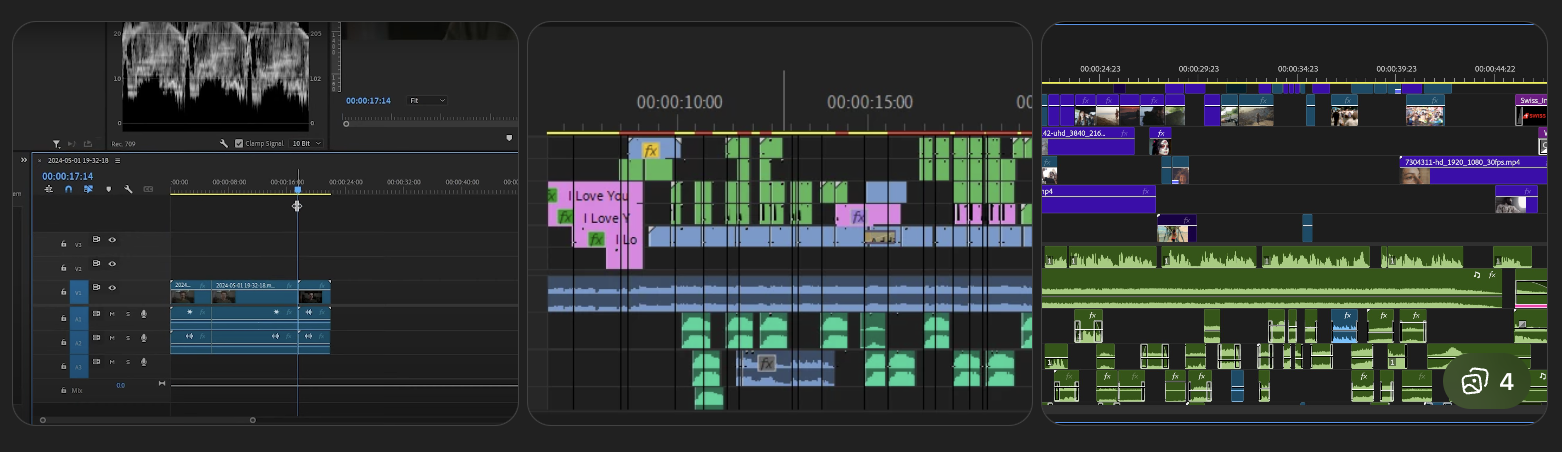Click the blue 00:00:17:14 timeline timecode

click(x=67, y=176)
